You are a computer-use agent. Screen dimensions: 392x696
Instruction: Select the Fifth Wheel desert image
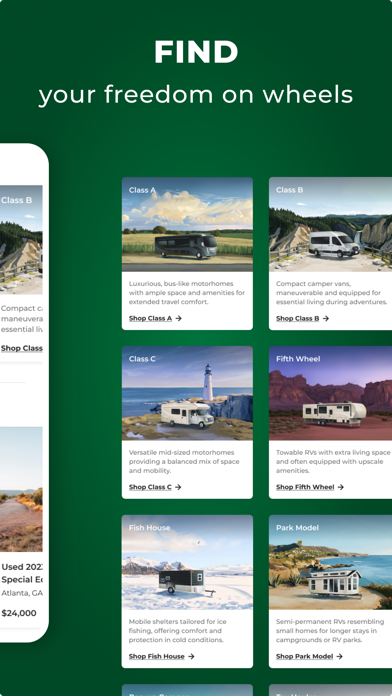tap(330, 393)
